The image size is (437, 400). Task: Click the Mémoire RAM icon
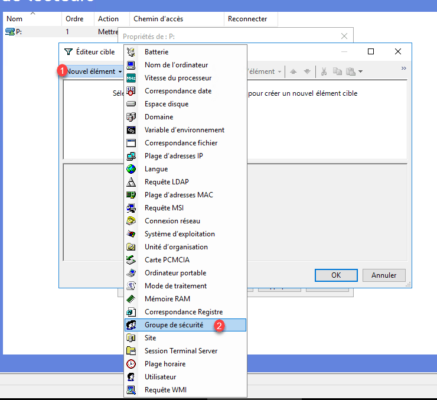click(x=131, y=299)
